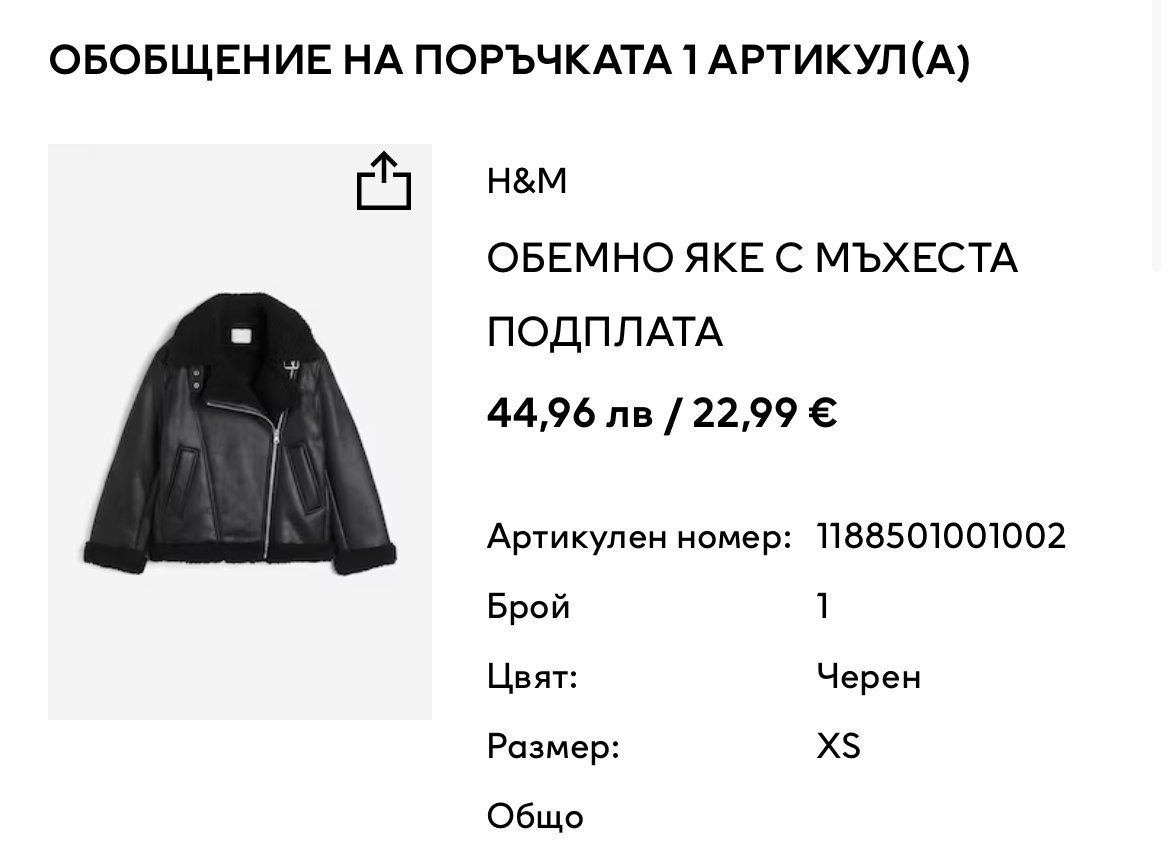The image size is (1170, 841).
Task: Click the size value XS
Action: pos(839,746)
